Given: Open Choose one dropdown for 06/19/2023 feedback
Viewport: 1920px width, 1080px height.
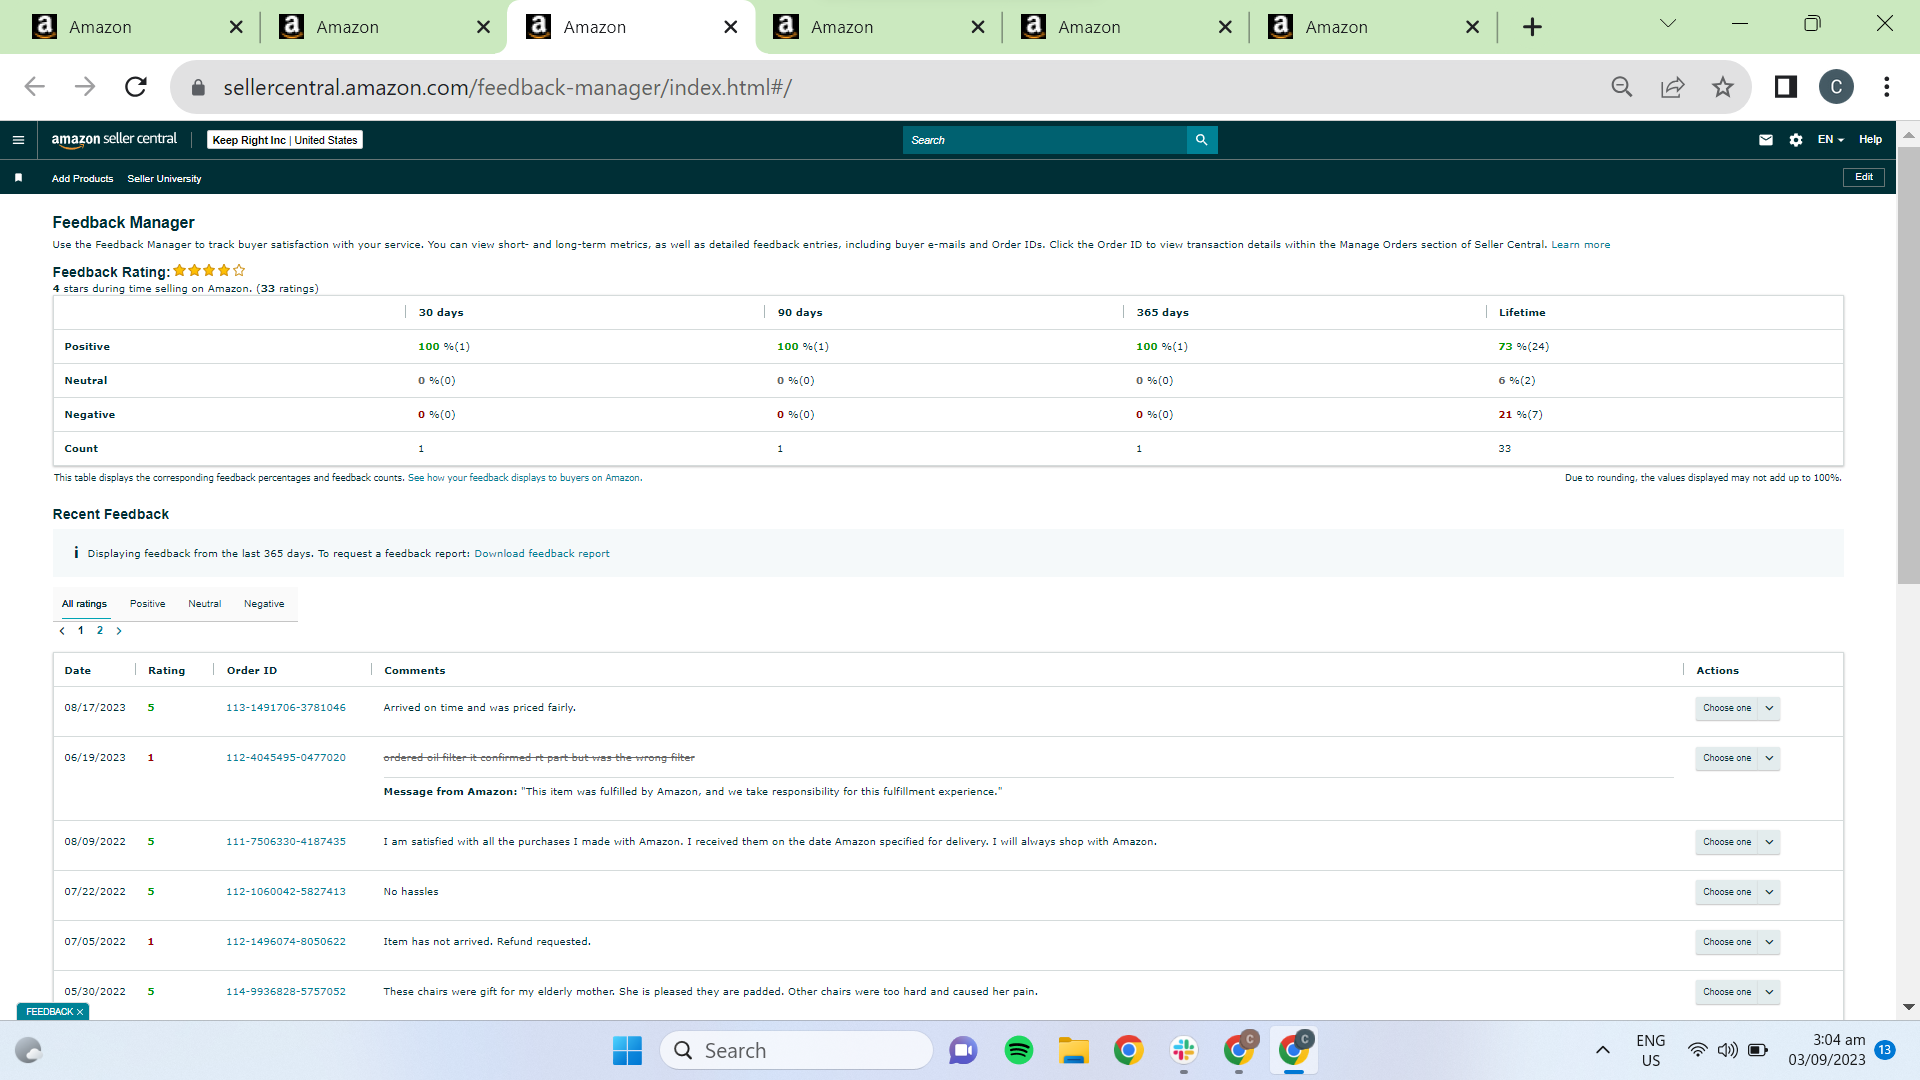Looking at the screenshot, I should pyautogui.click(x=1738, y=758).
